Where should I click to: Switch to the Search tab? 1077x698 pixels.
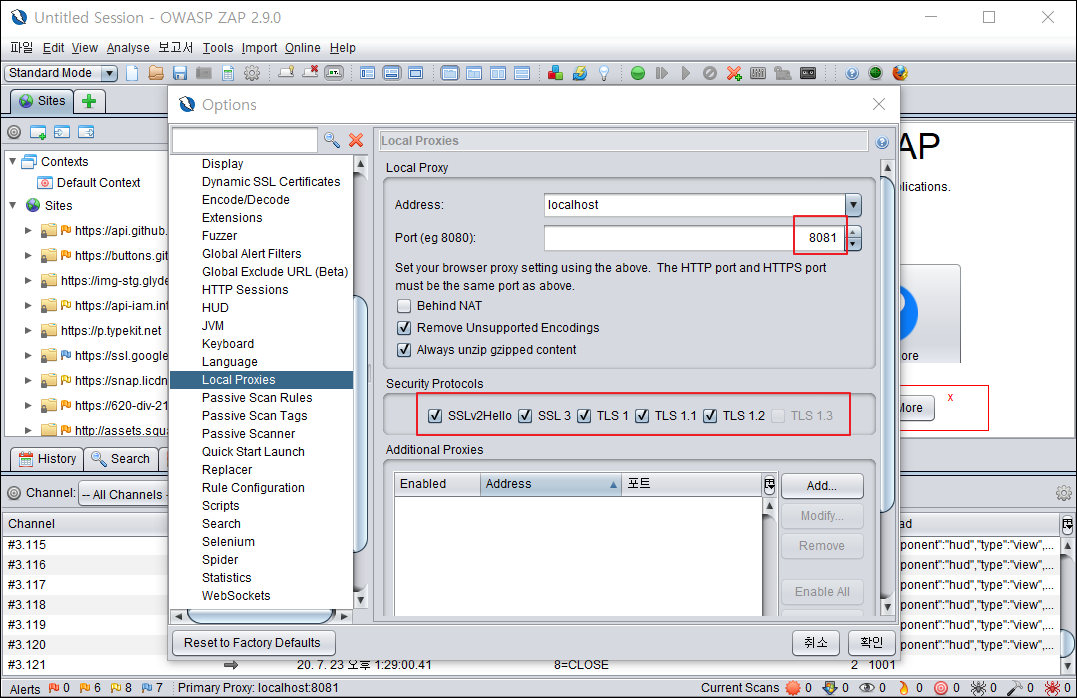tap(121, 459)
